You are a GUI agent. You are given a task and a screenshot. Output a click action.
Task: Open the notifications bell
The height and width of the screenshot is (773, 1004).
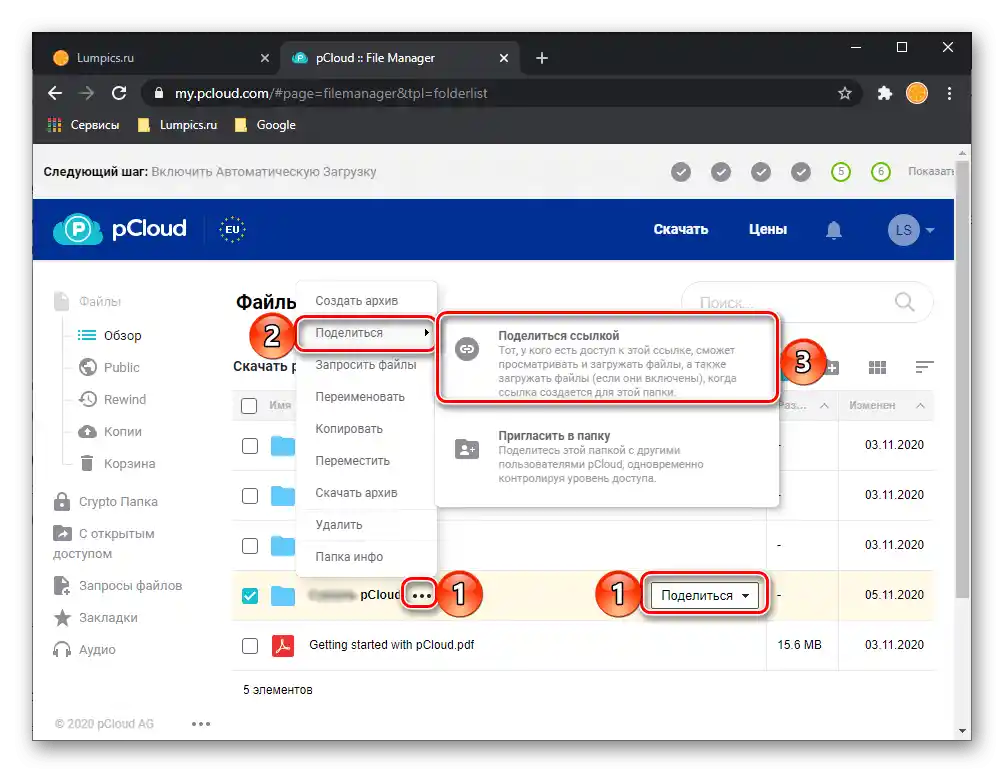click(x=833, y=230)
